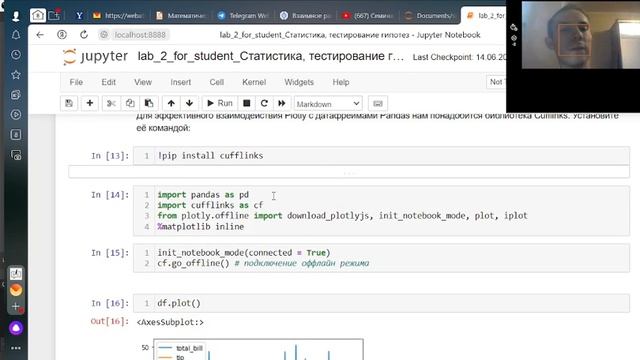The image size is (640, 360).
Task: Switch to the (667) YouTube tab
Action: coord(367,16)
